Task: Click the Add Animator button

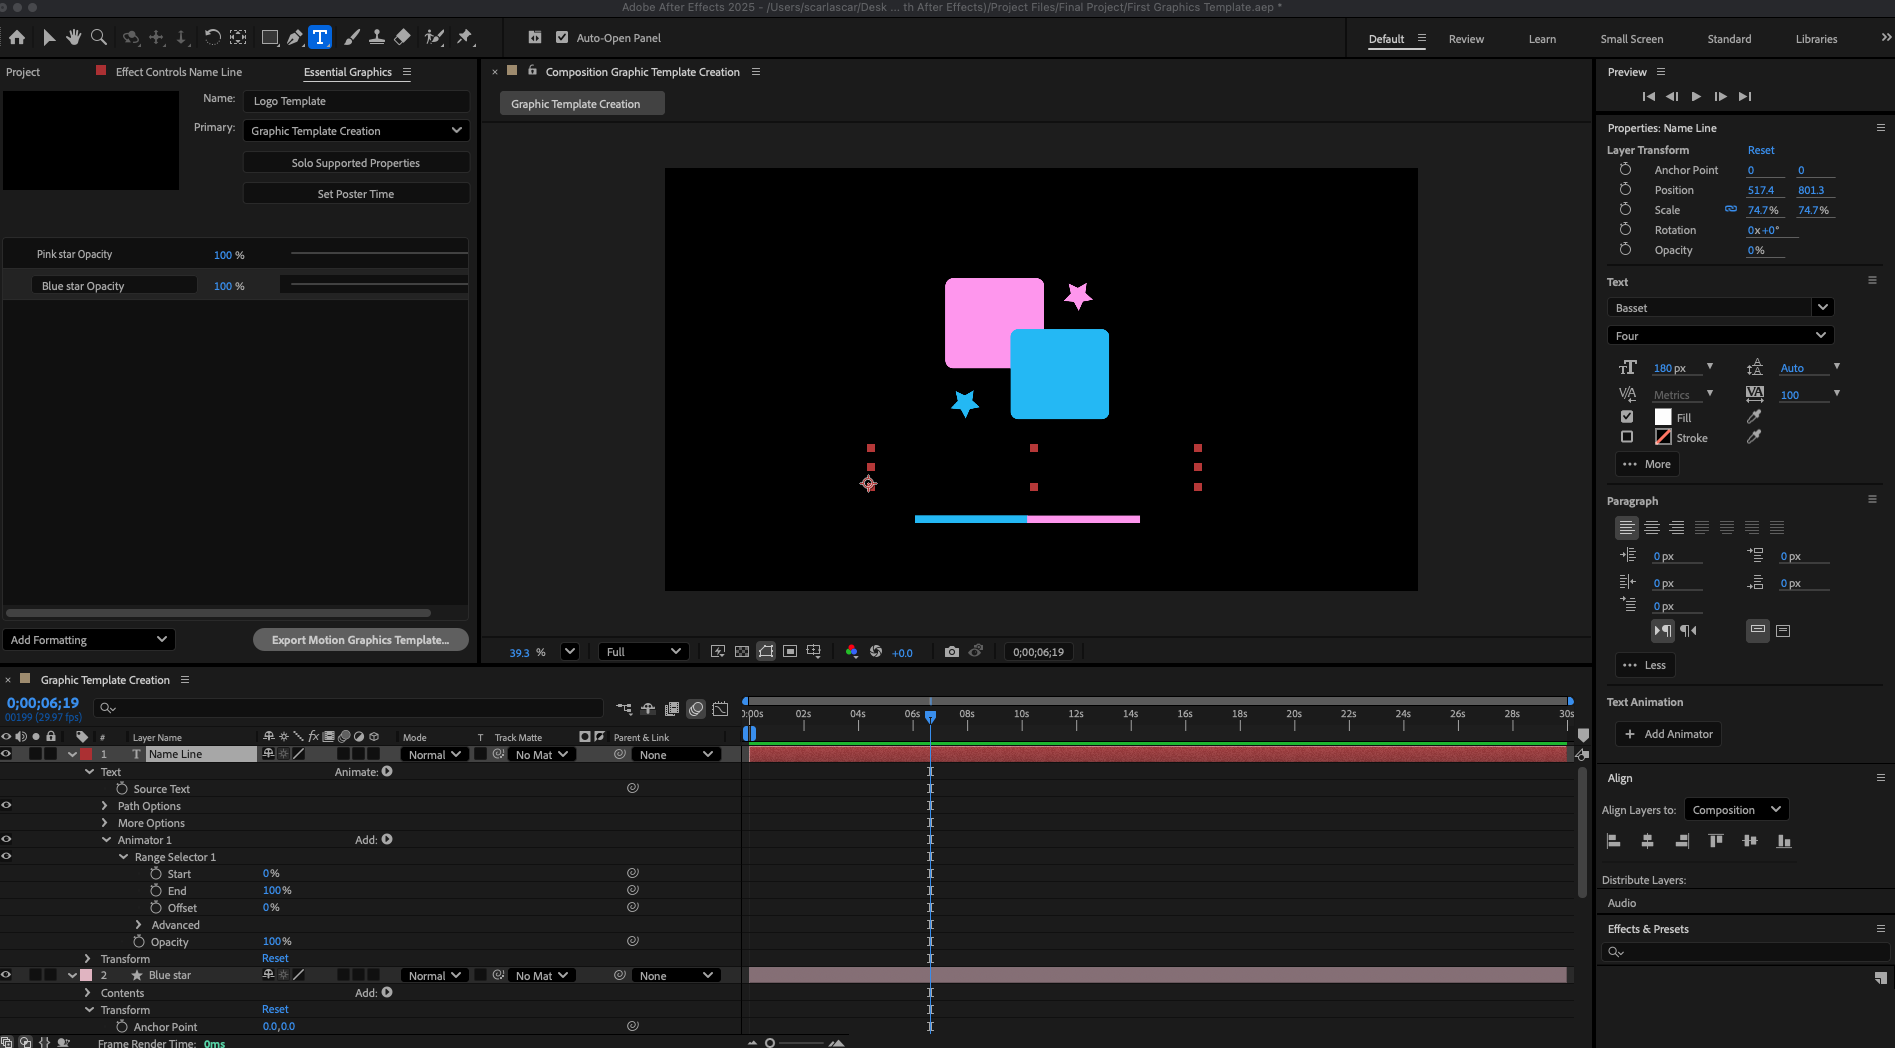Action: tap(1668, 734)
